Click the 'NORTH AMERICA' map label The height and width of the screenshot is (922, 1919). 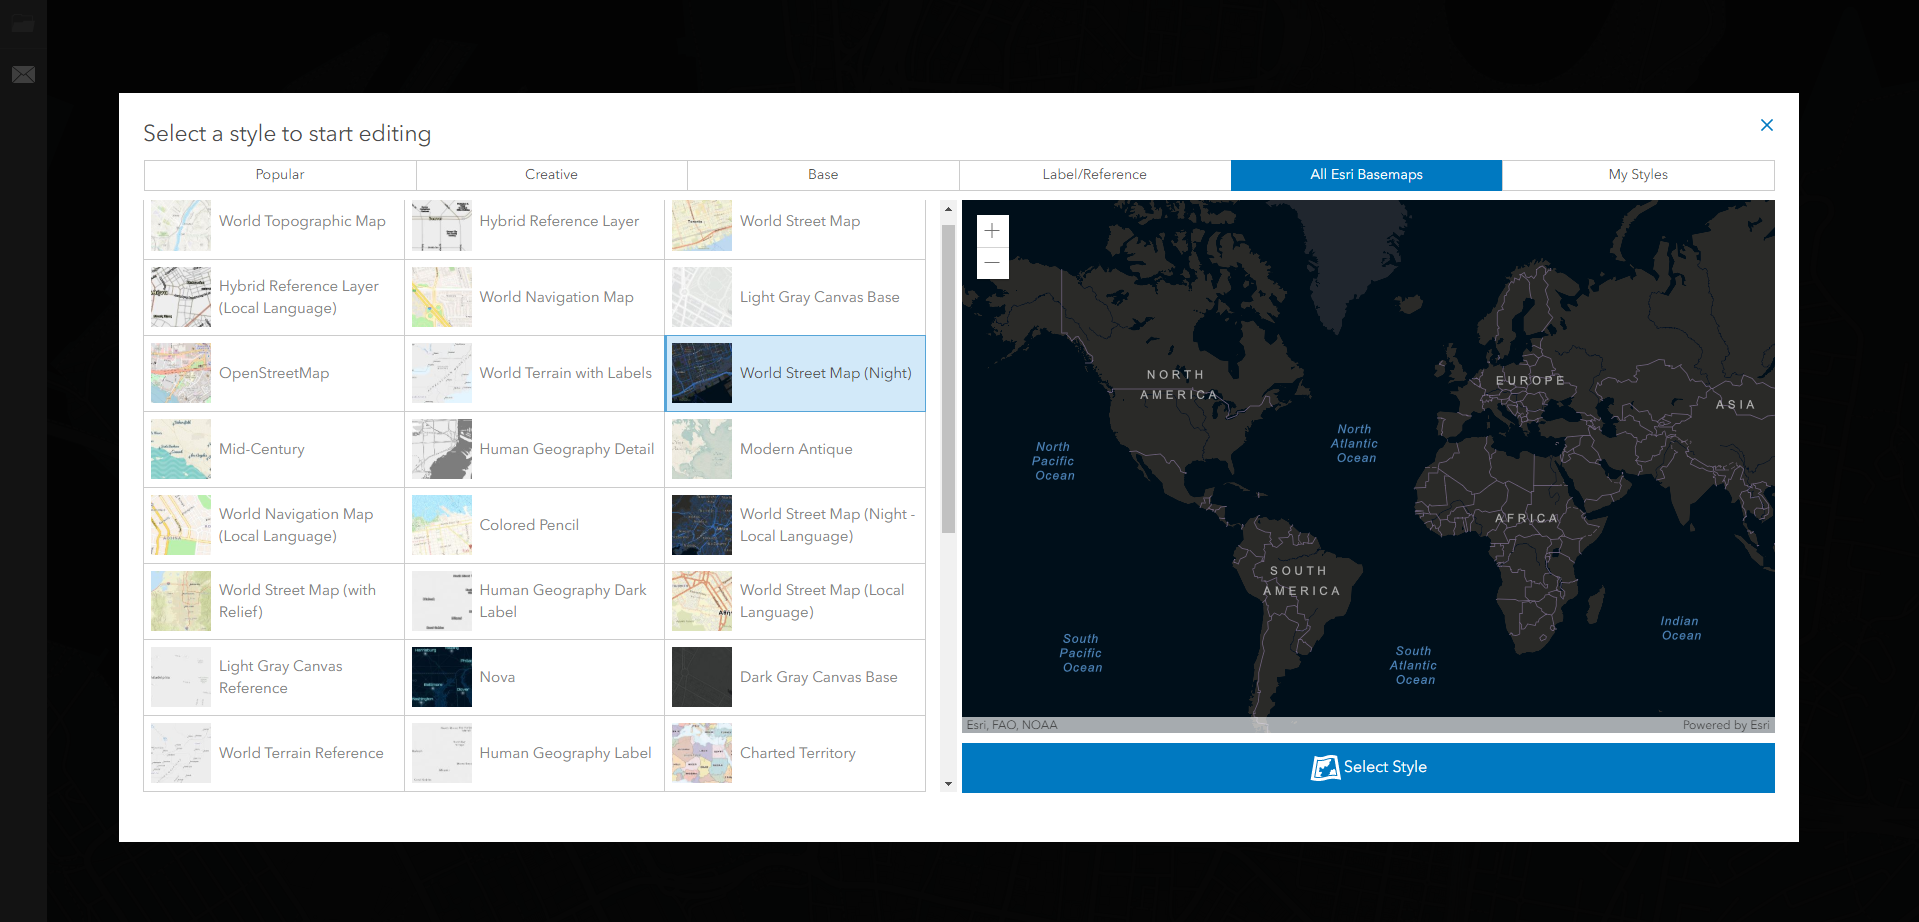(1178, 385)
